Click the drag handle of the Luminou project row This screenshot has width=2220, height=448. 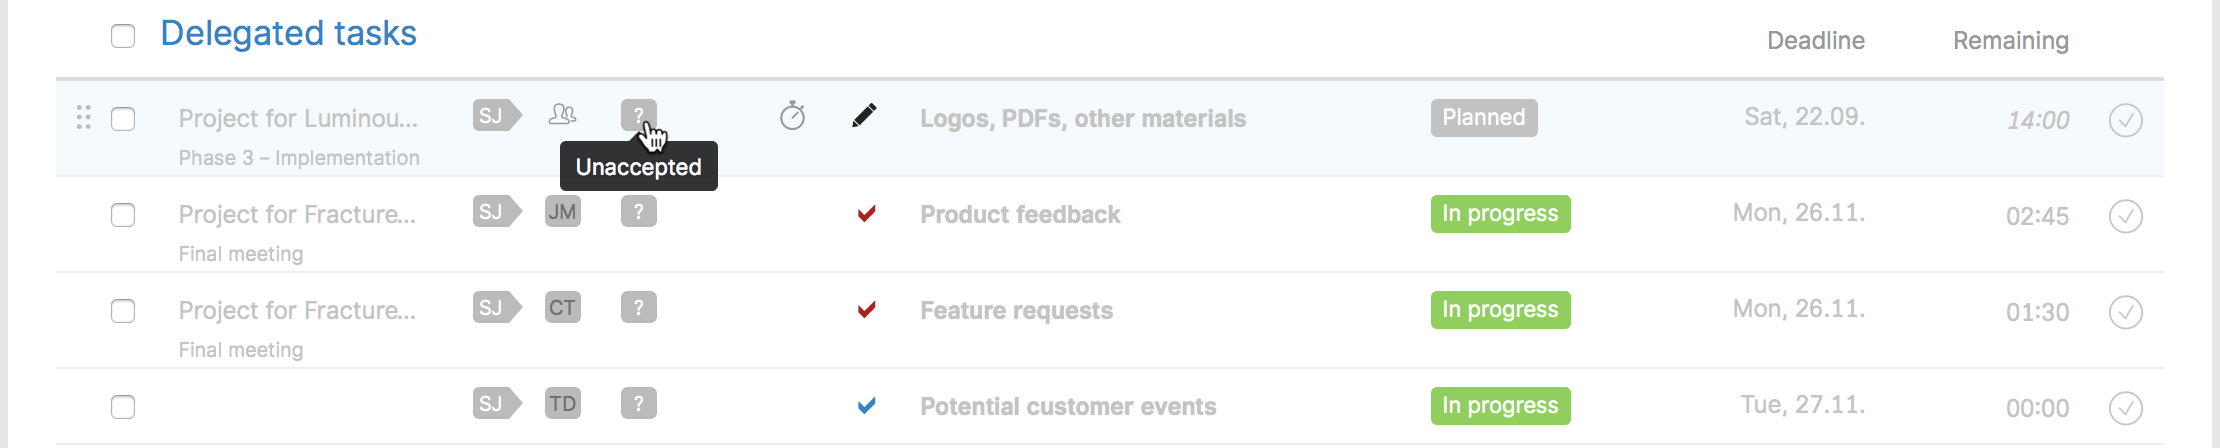(x=84, y=118)
